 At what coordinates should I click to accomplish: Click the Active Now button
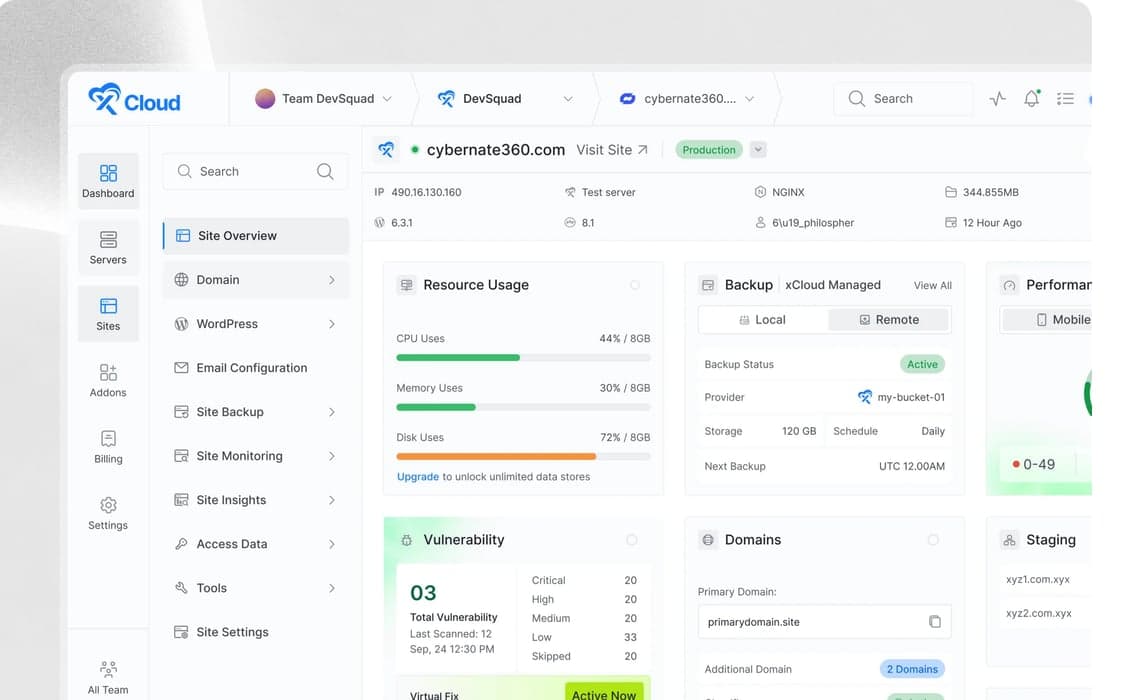603,694
